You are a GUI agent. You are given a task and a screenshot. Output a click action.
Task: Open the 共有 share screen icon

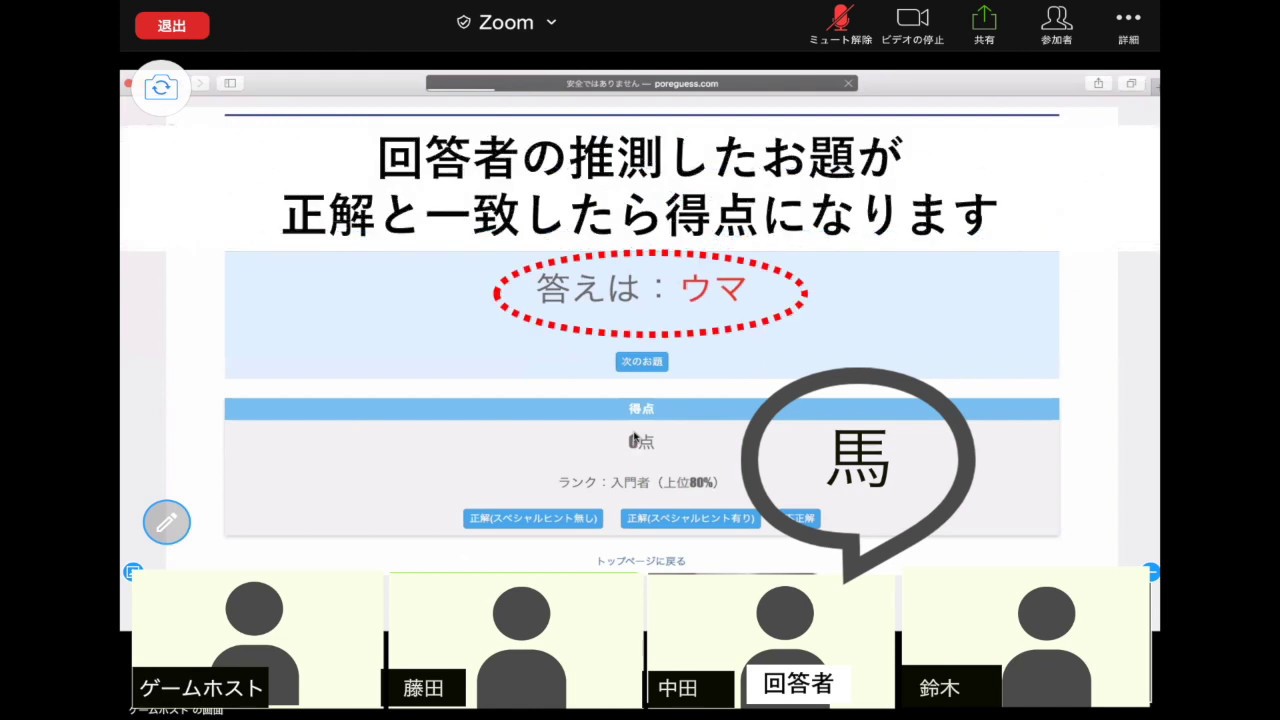[x=984, y=26]
